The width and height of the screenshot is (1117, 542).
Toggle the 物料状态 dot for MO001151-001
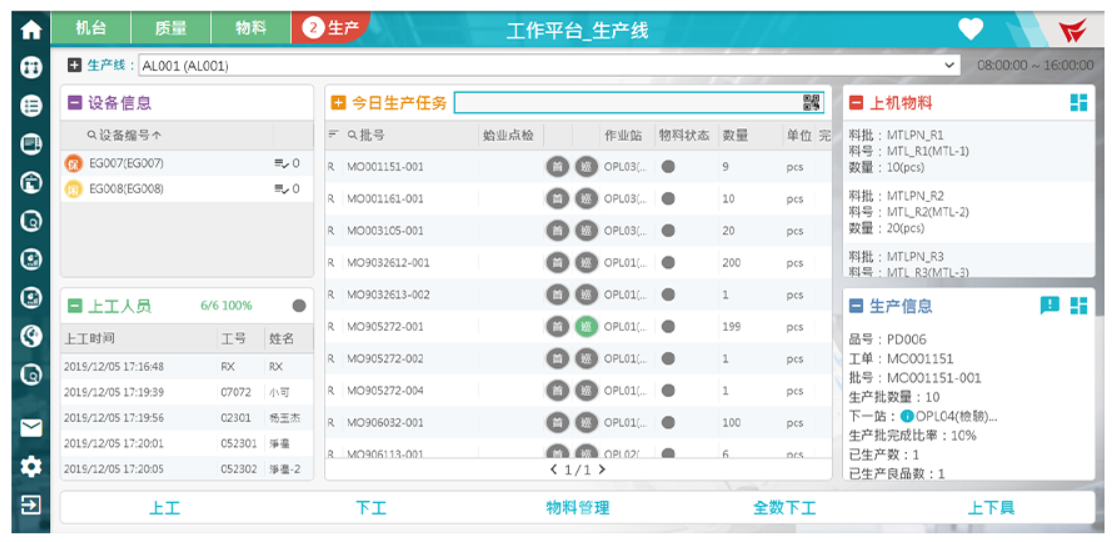click(x=668, y=167)
